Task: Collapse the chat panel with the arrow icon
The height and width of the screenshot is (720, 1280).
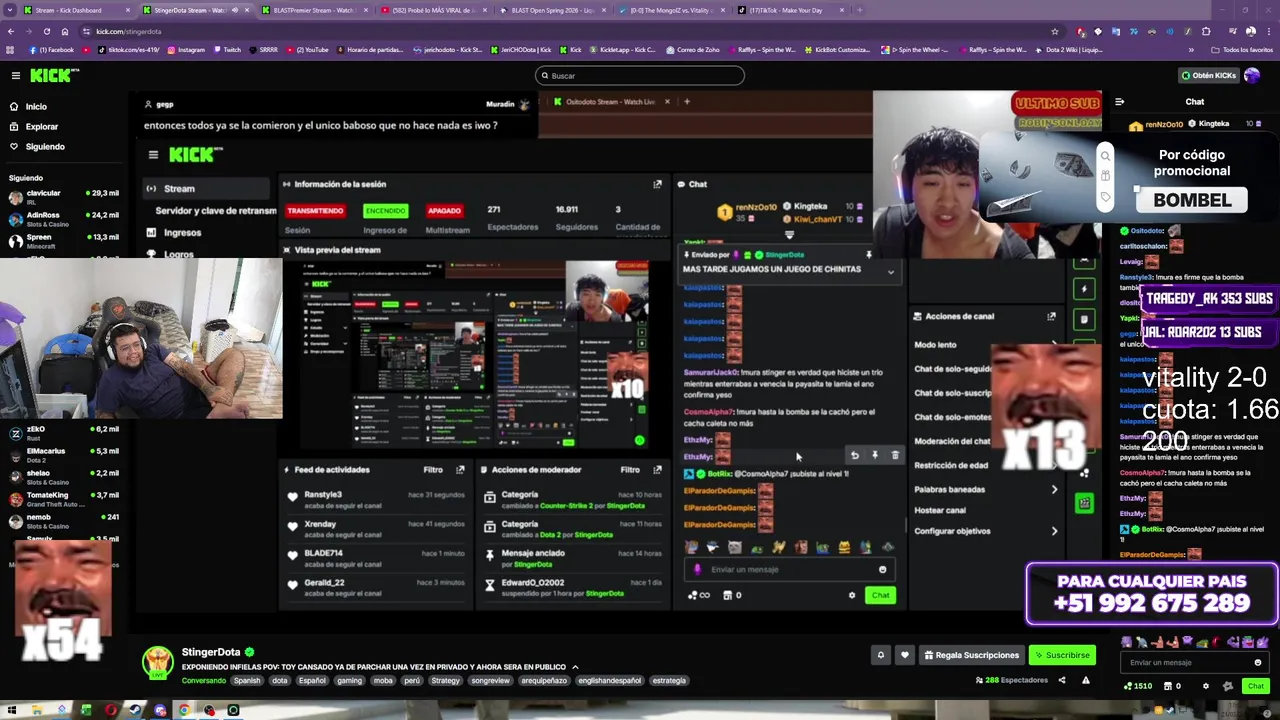Action: [x=1119, y=101]
